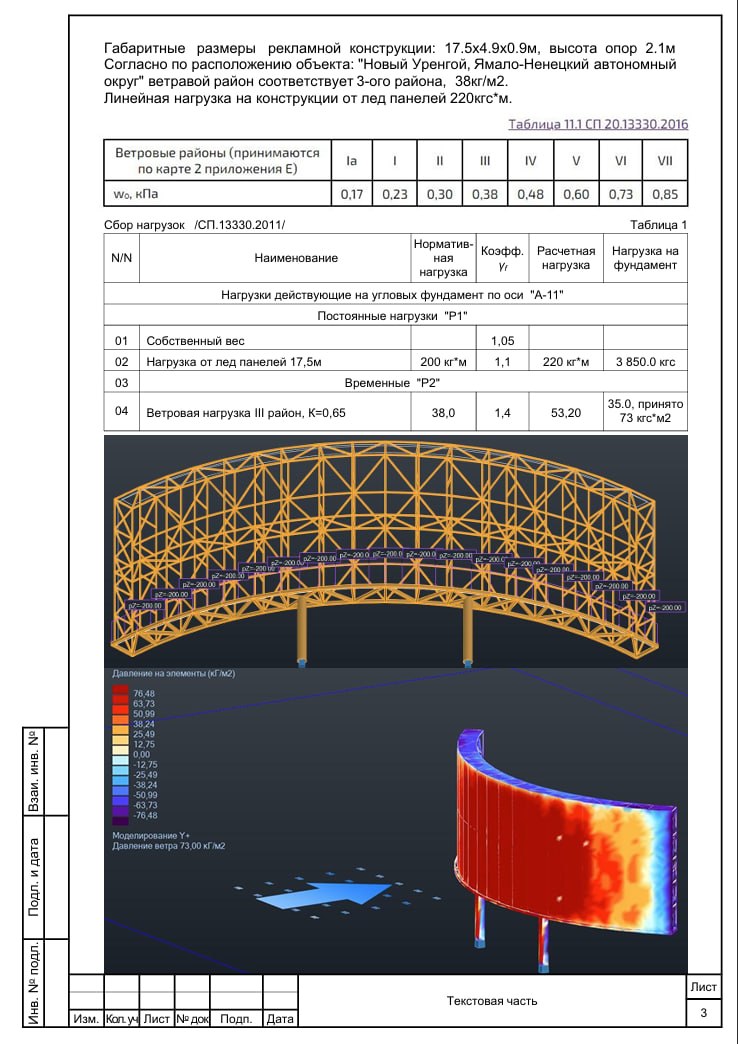Click the 'Сбор нагрузок /СП.13330.2011/' caption
The height and width of the screenshot is (1044, 738).
194,225
